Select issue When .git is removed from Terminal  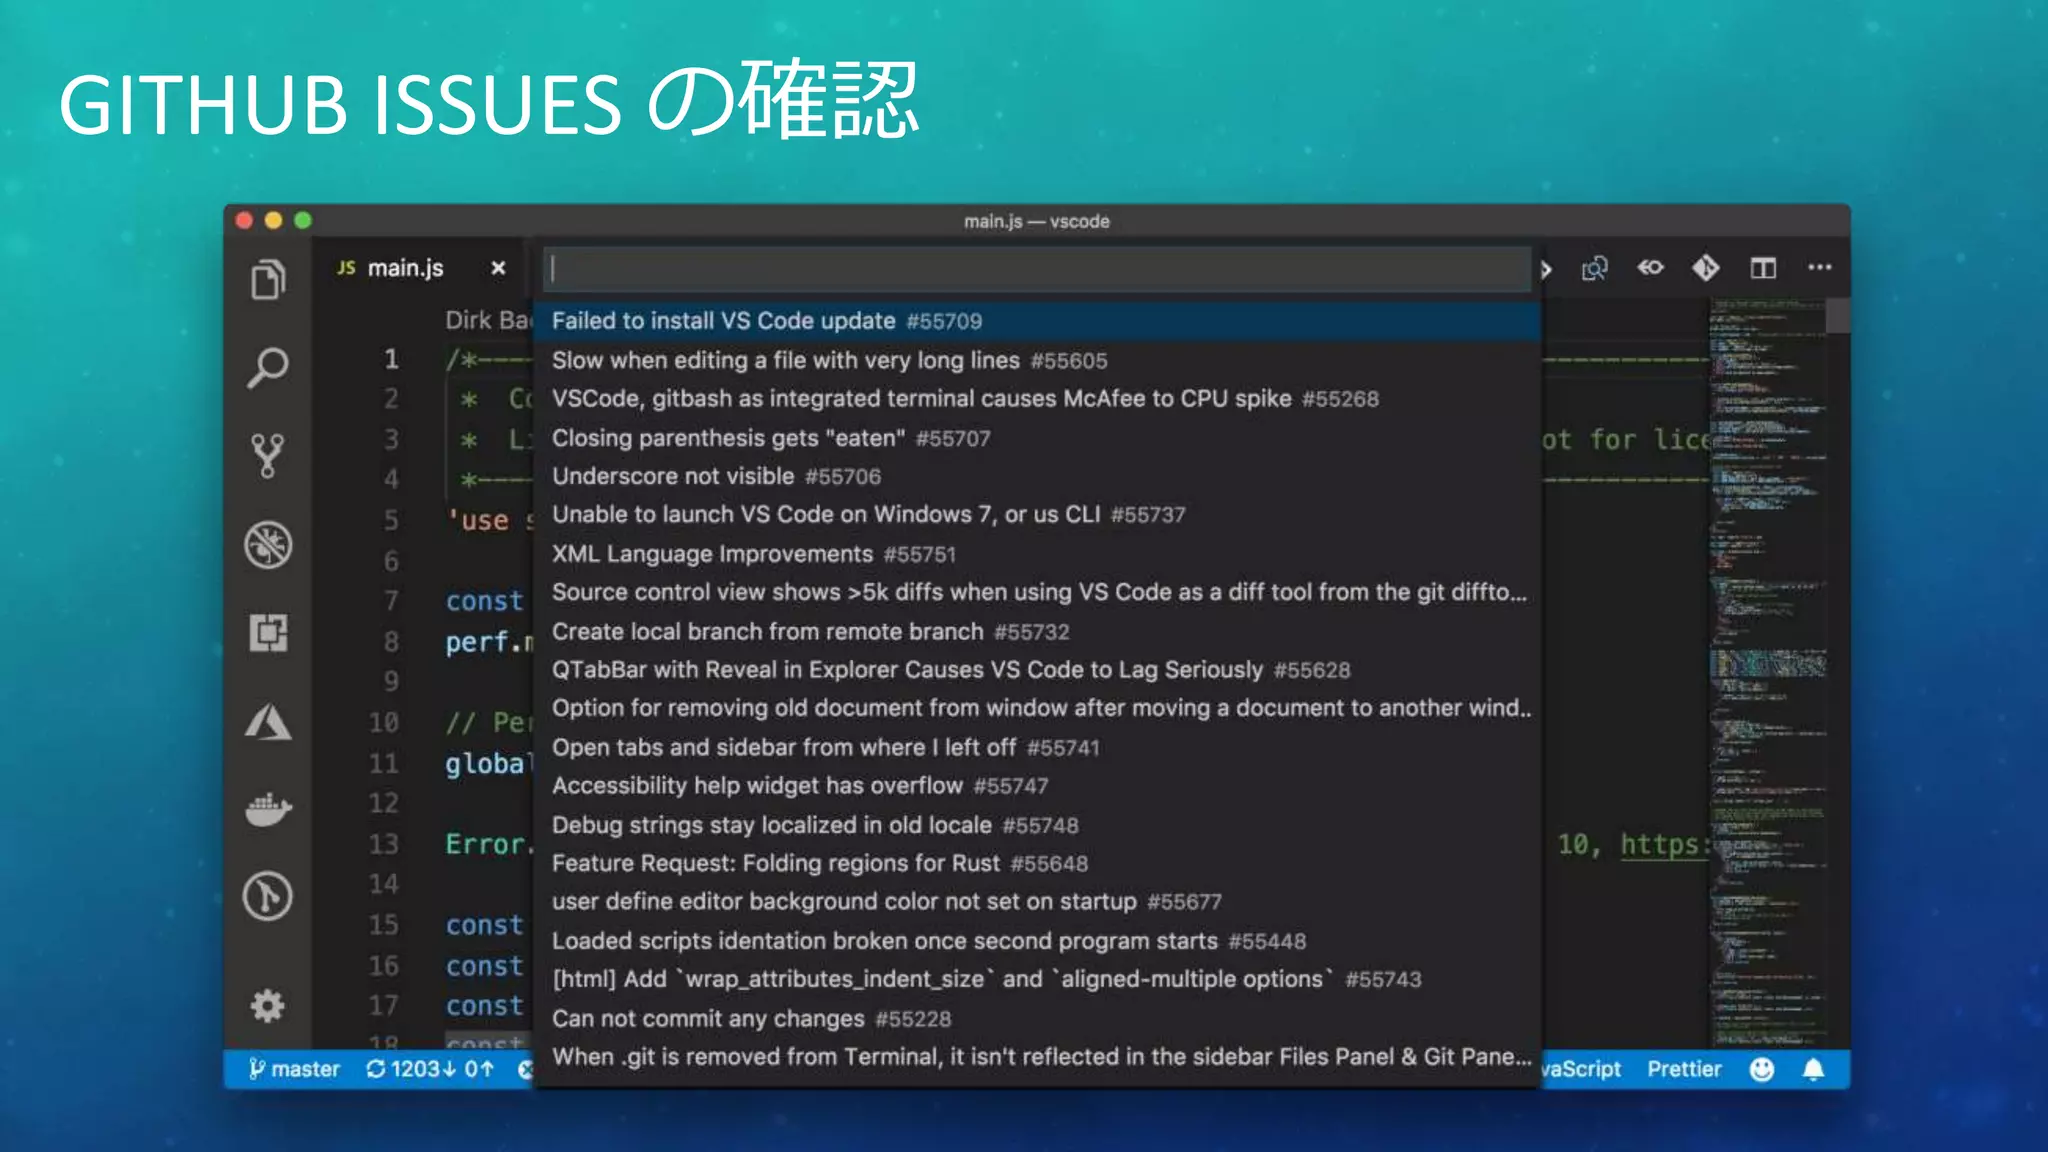click(1037, 1057)
